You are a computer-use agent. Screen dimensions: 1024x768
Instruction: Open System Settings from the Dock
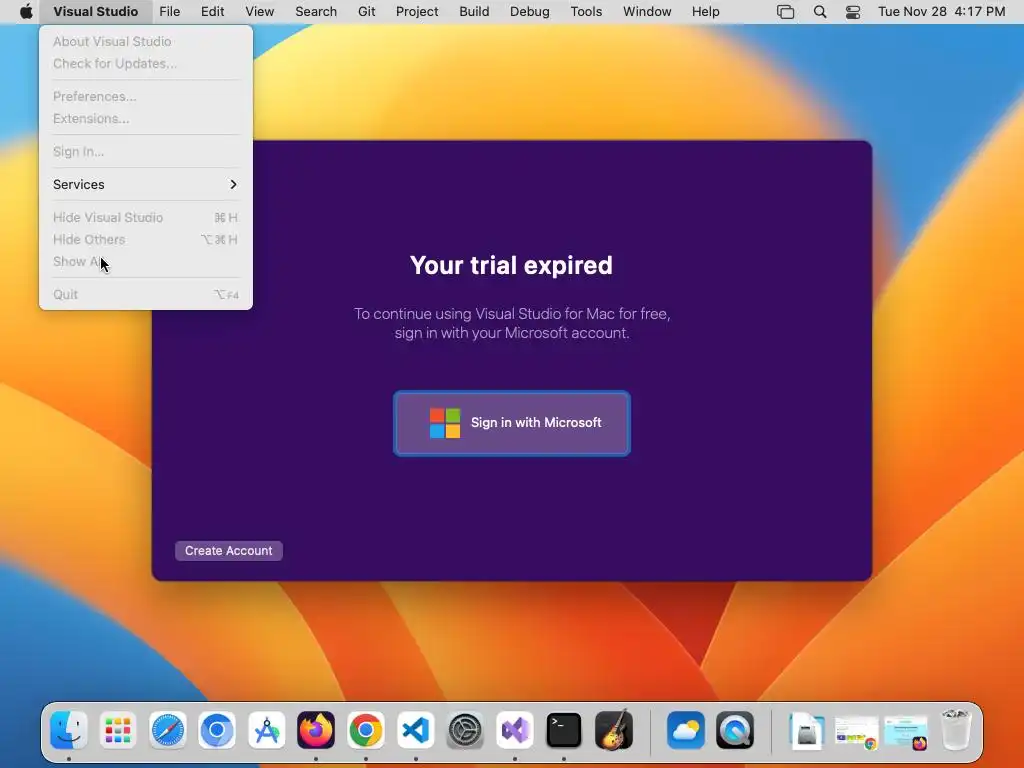(465, 730)
